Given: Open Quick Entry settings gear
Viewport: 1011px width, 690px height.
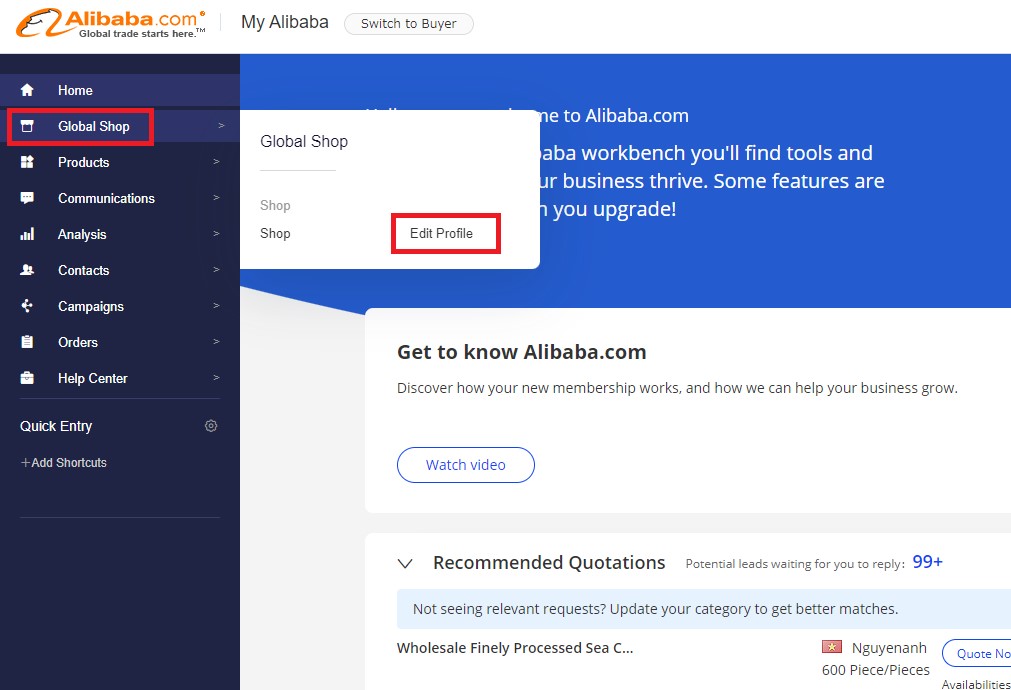Looking at the screenshot, I should [211, 426].
